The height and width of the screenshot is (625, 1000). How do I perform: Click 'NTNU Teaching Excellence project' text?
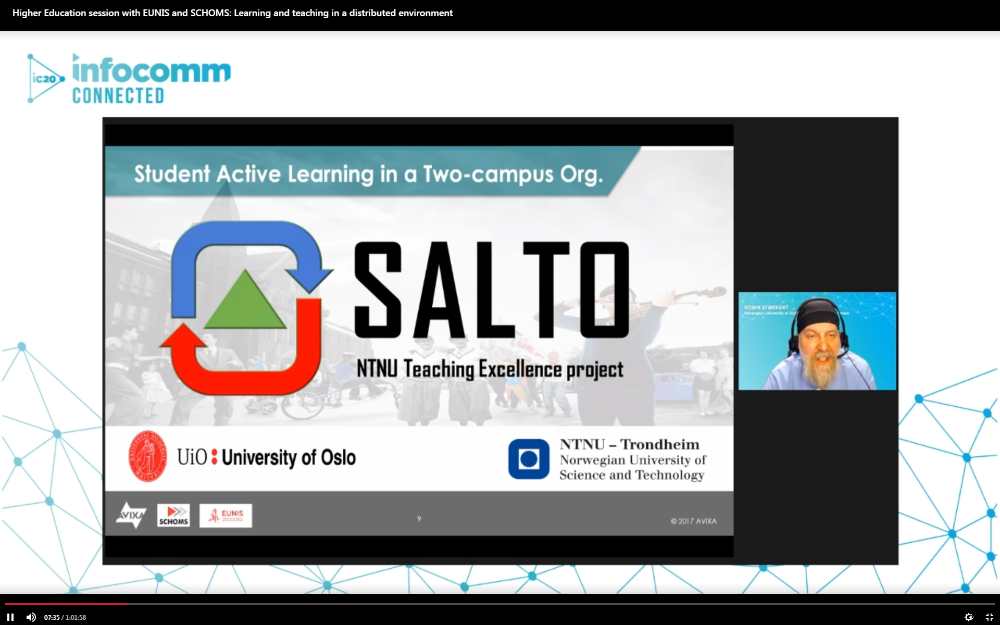pos(490,369)
